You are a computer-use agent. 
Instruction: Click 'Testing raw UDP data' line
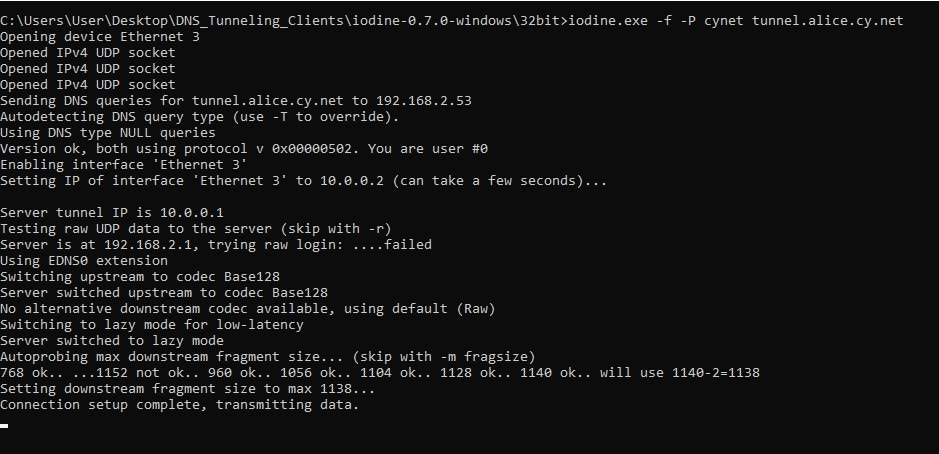(196, 229)
